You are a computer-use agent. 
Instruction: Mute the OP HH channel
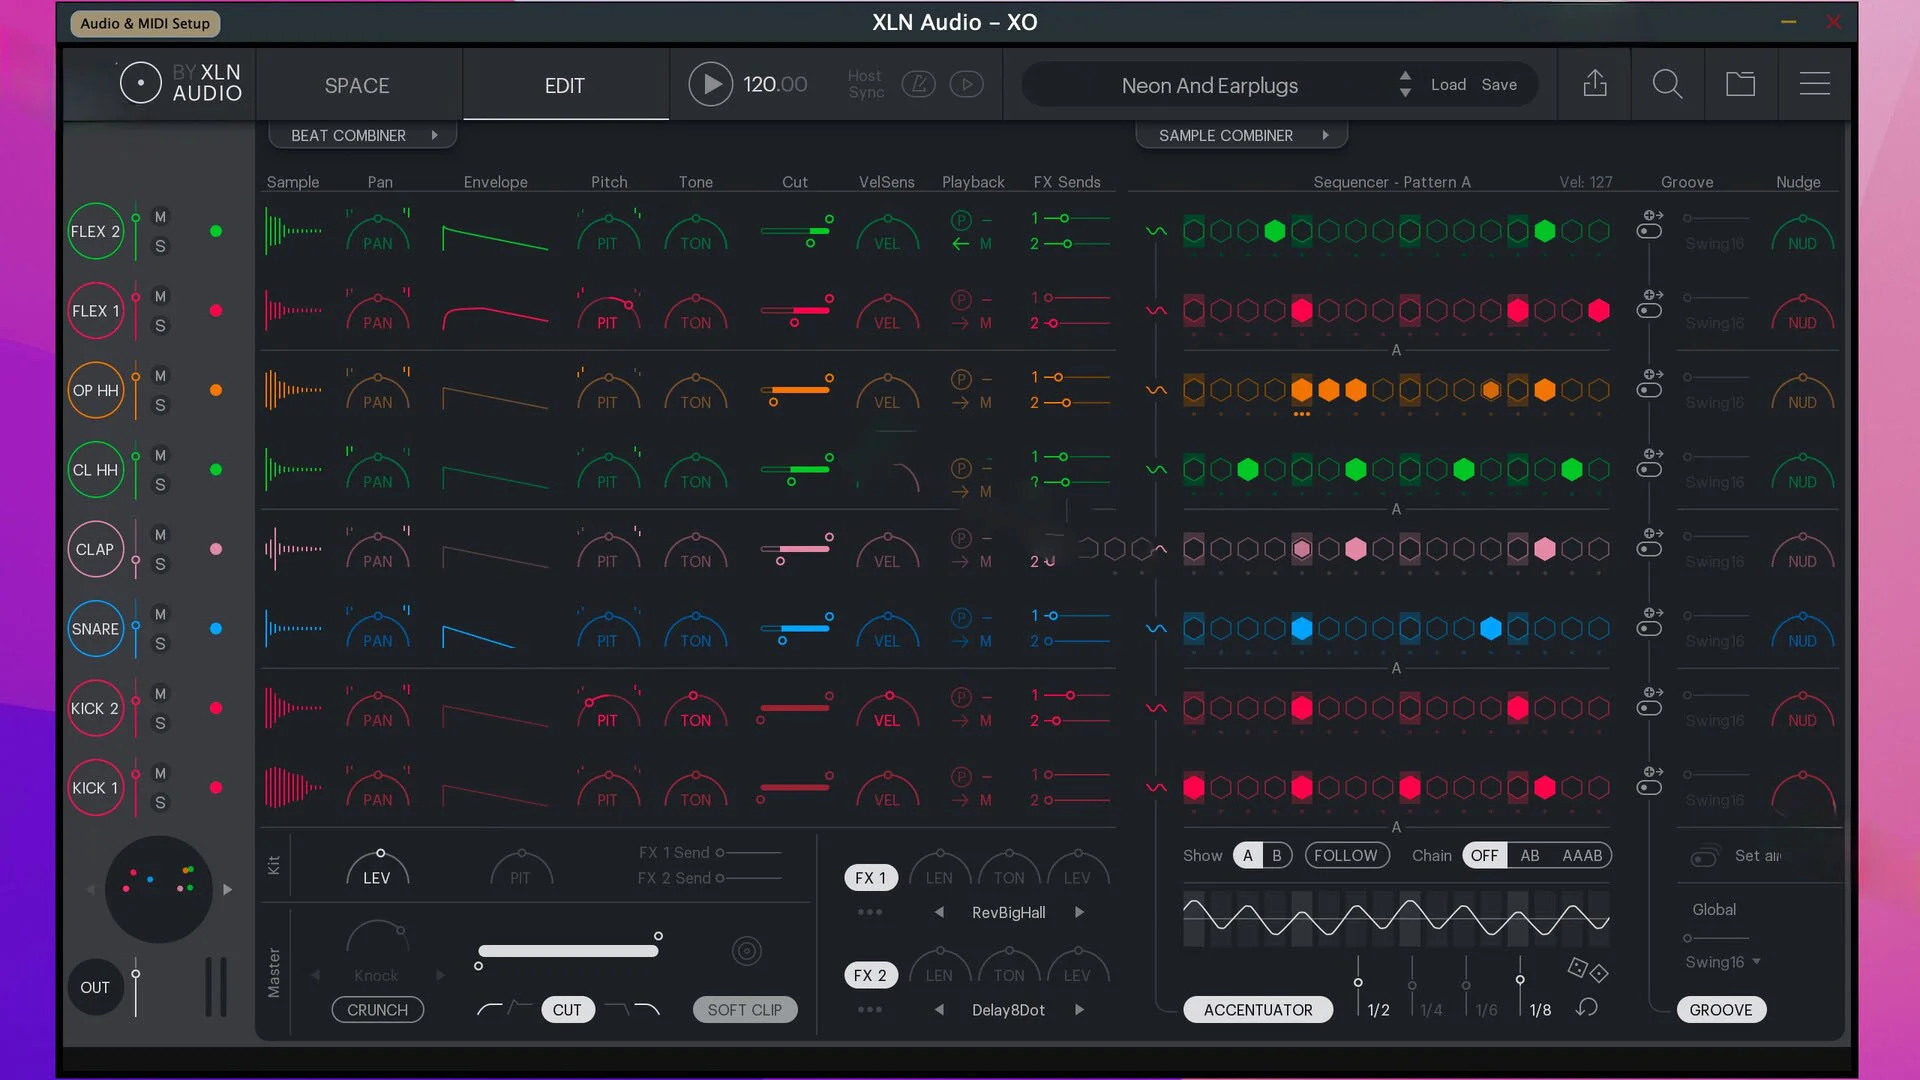pyautogui.click(x=160, y=376)
